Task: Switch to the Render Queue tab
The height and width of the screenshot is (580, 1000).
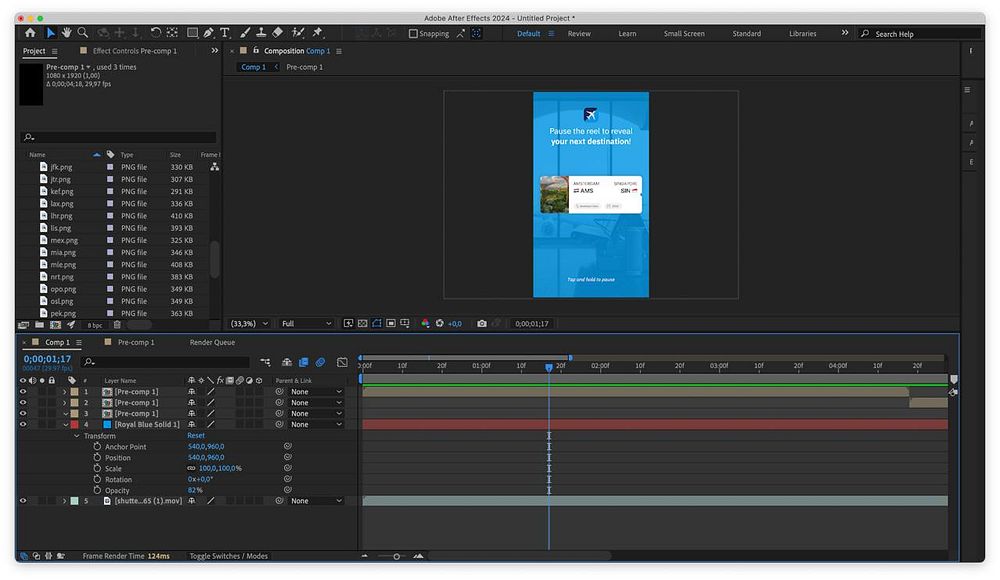Action: point(212,343)
